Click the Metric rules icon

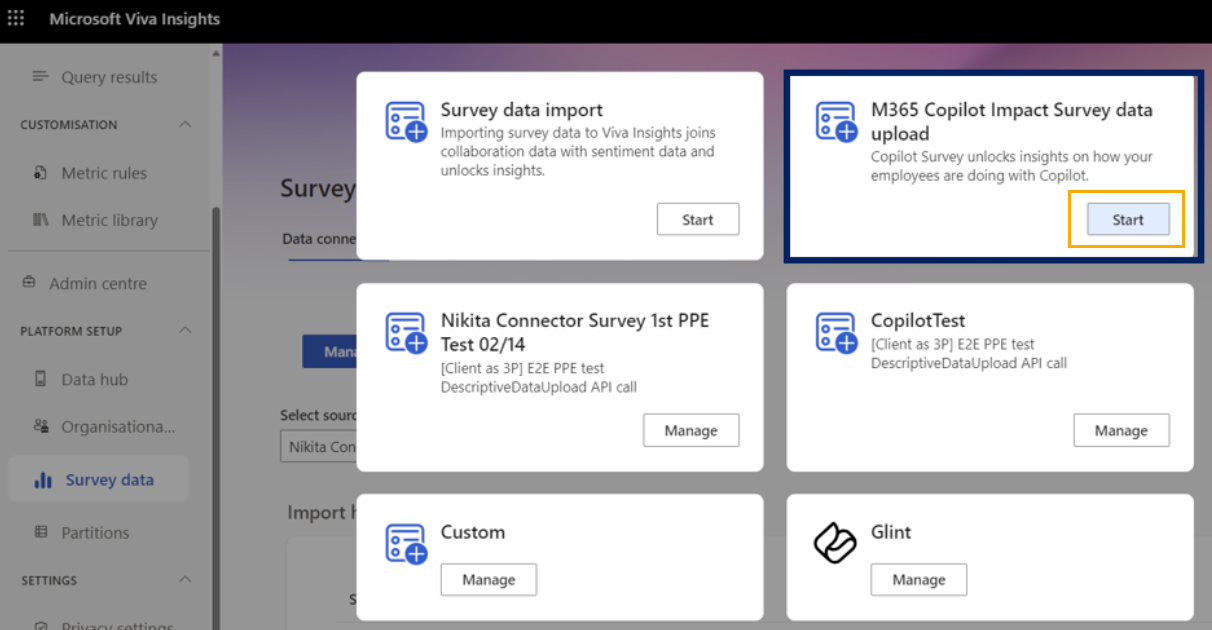(41, 173)
